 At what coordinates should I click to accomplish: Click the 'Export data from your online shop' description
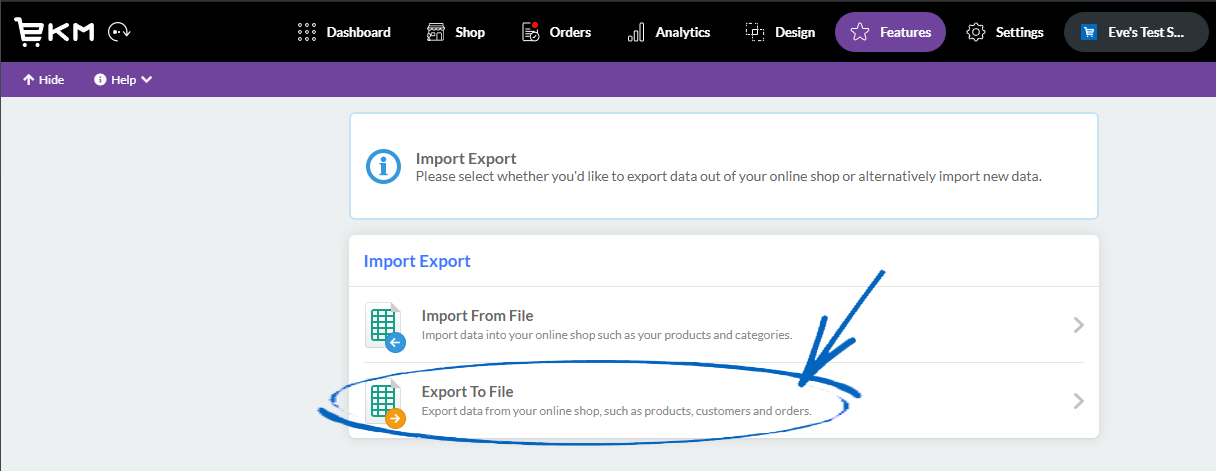click(617, 411)
